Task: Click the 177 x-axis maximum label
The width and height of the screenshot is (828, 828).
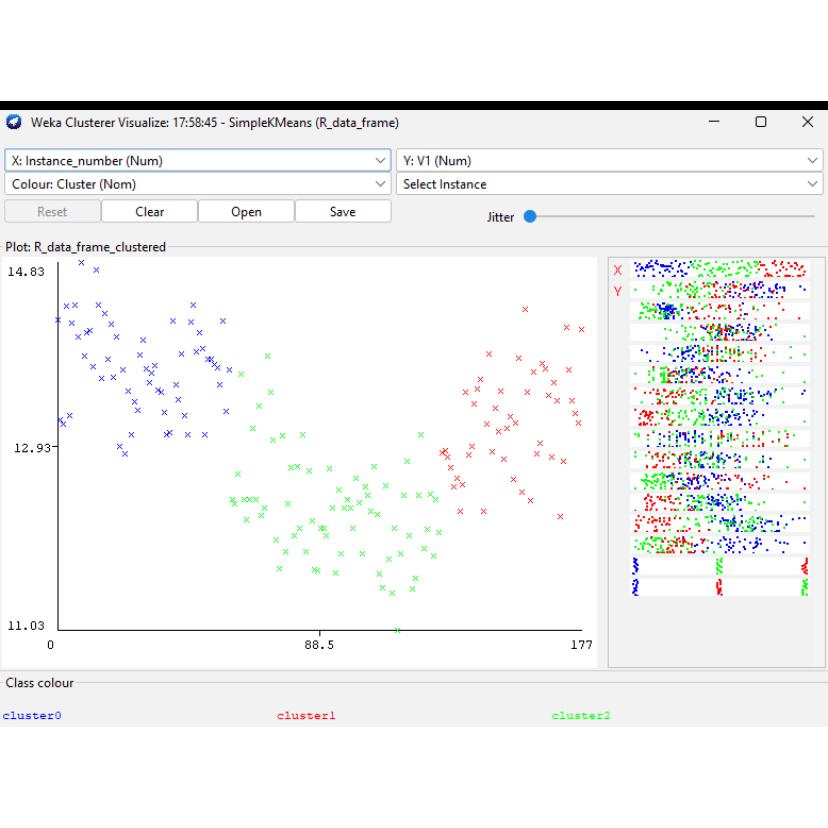Action: coord(581,645)
